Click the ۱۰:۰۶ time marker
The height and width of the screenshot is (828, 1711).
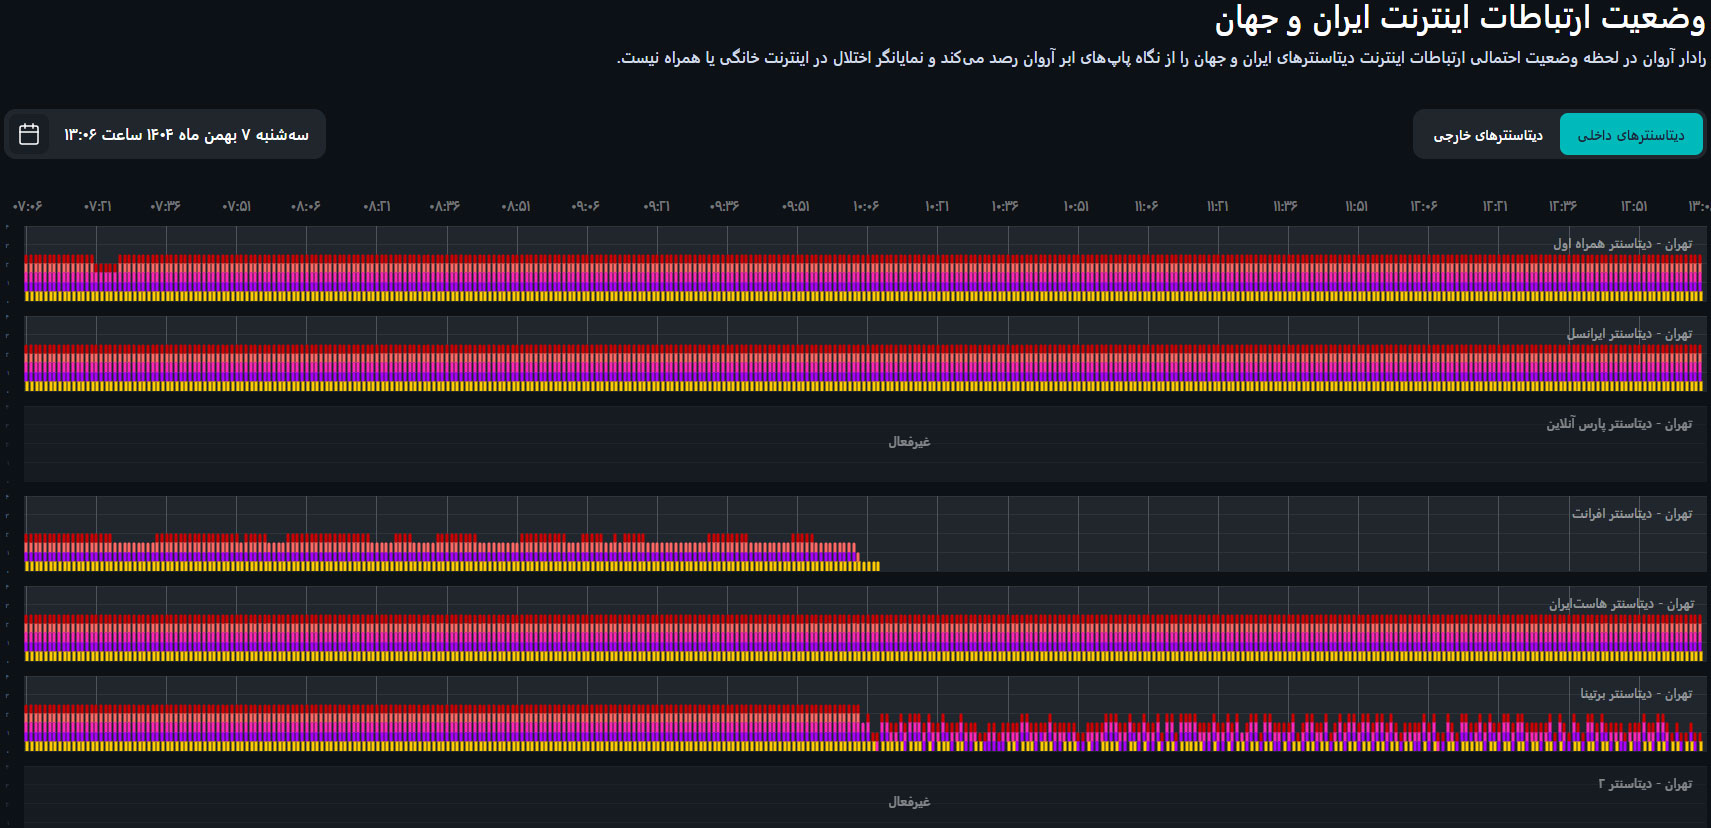pyautogui.click(x=866, y=206)
